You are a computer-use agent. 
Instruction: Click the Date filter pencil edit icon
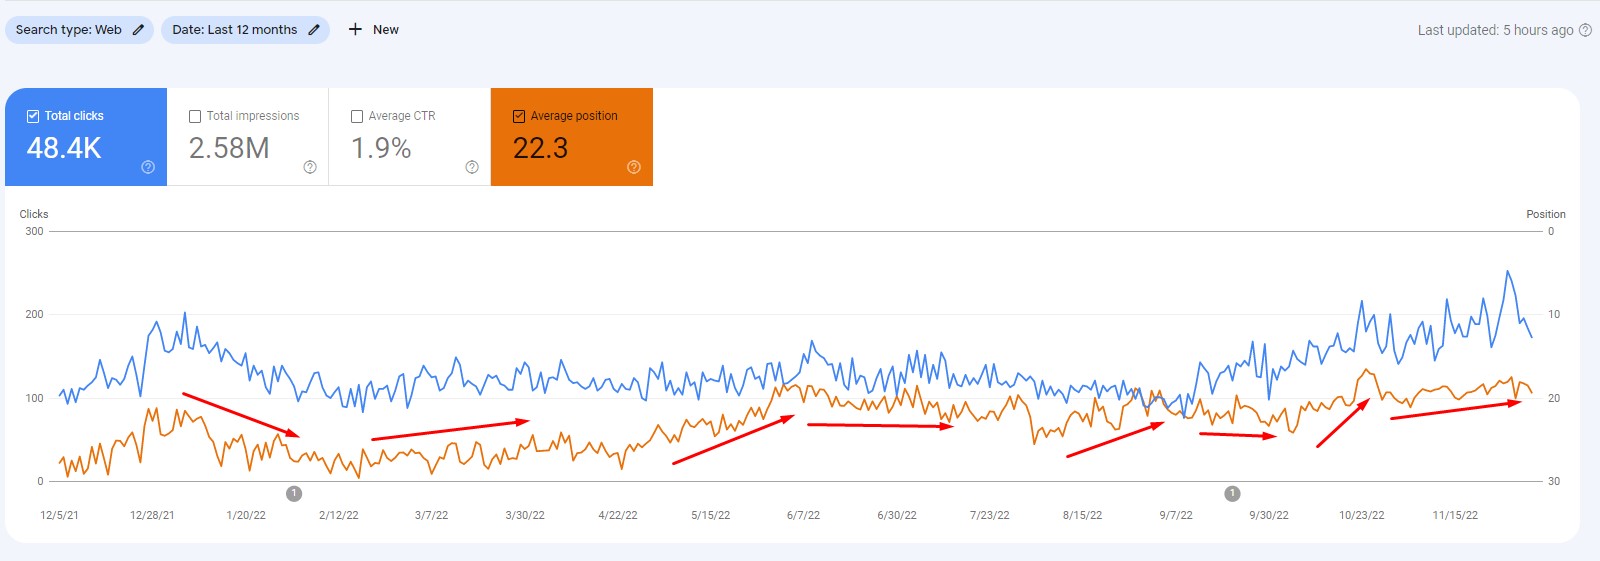314,30
